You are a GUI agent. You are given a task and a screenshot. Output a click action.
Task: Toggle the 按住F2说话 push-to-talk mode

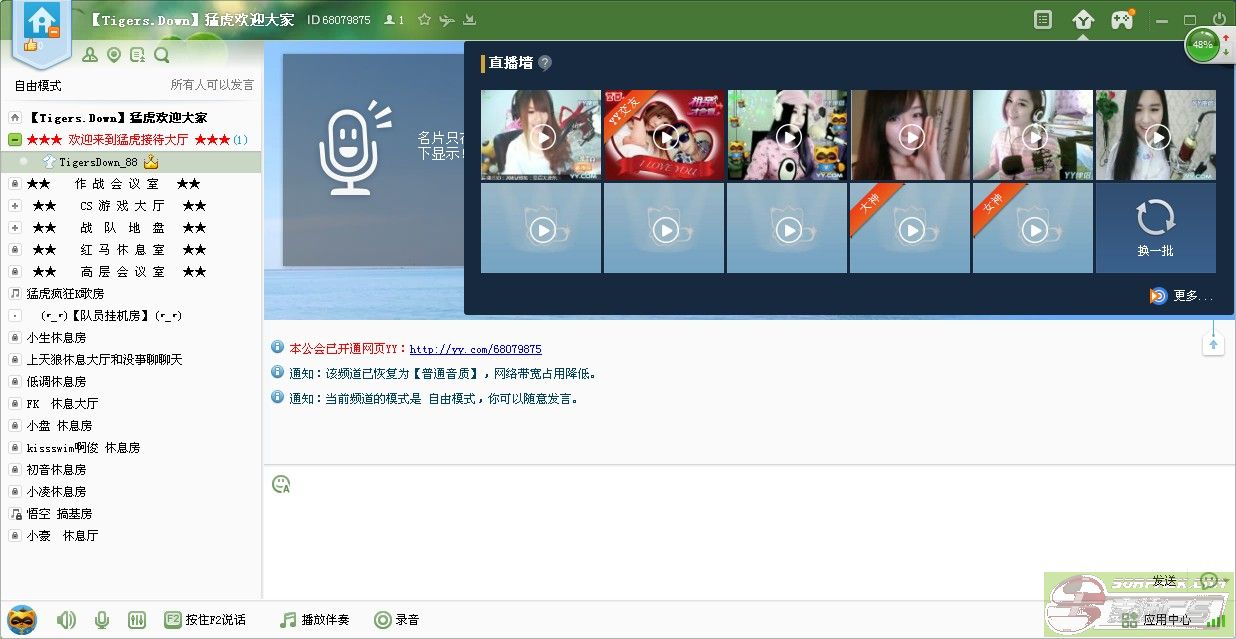point(205,620)
